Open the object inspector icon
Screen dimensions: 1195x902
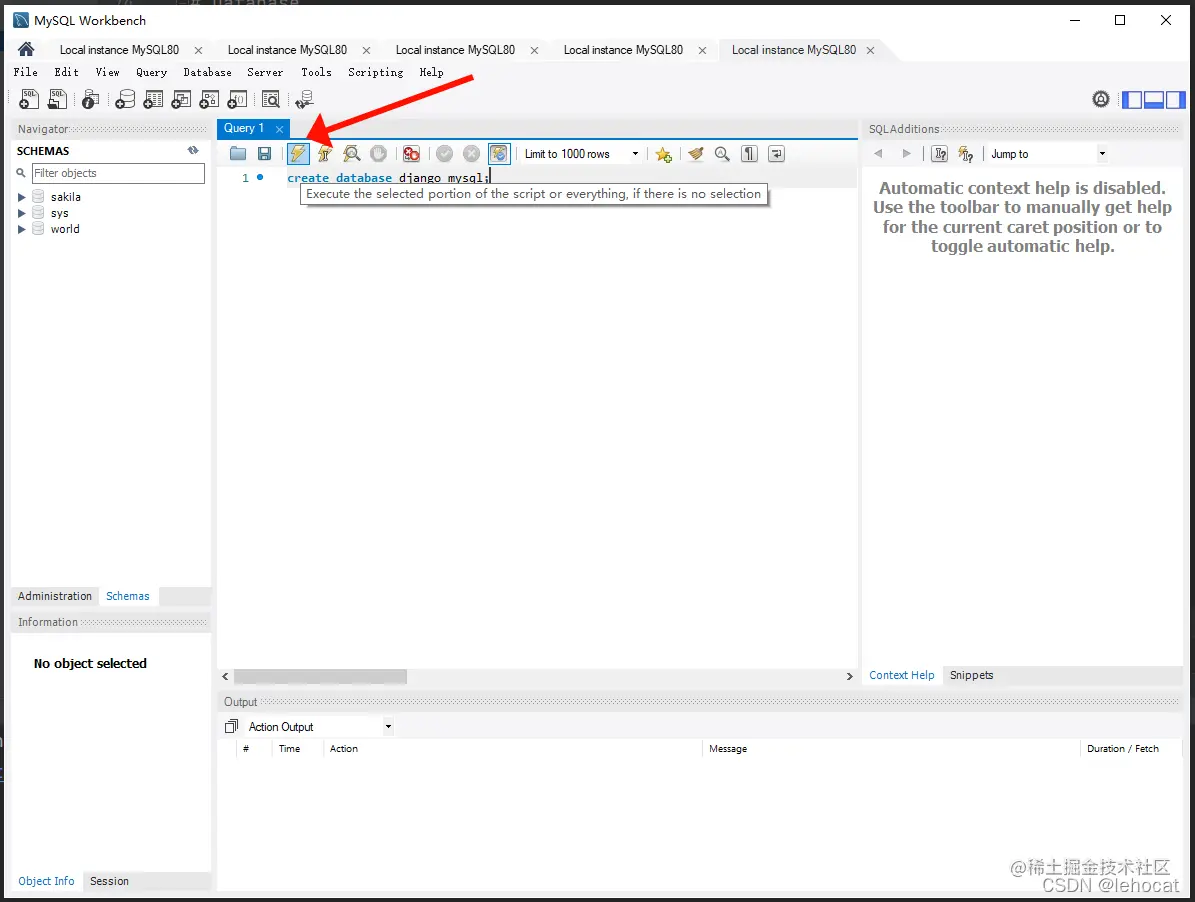tap(91, 99)
